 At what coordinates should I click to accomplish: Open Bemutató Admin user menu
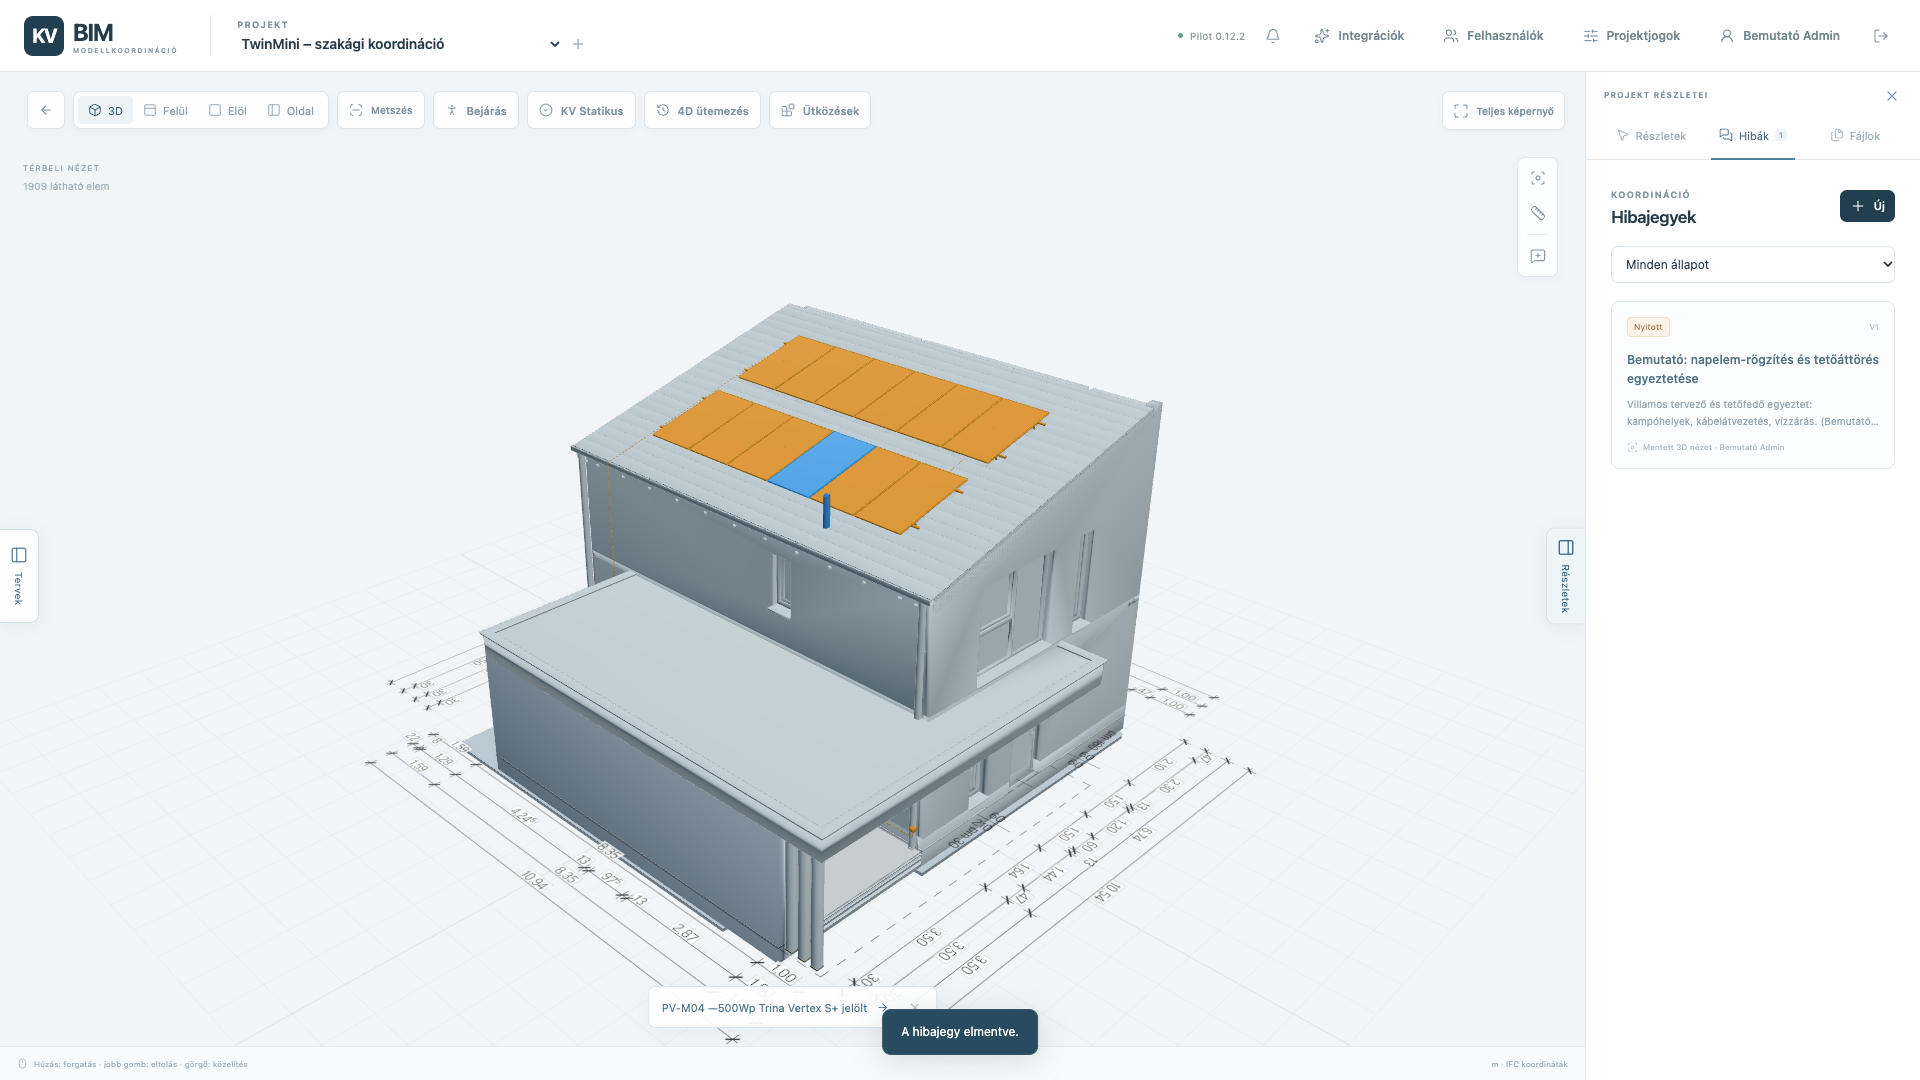point(1780,36)
